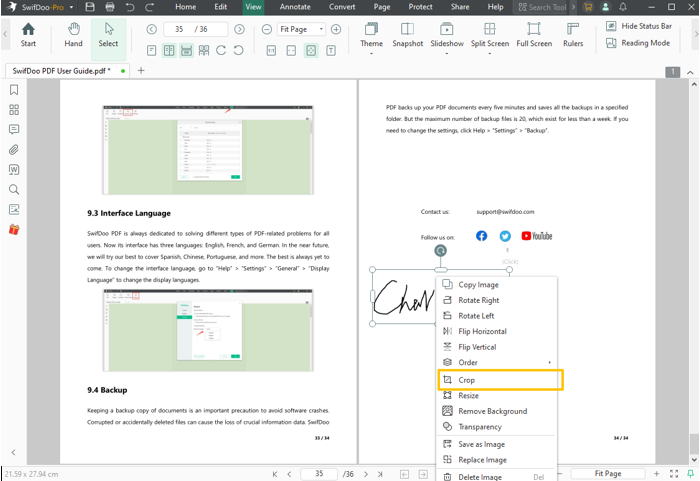Jump to last page in status bar
The height and width of the screenshot is (481, 700).
(380, 474)
